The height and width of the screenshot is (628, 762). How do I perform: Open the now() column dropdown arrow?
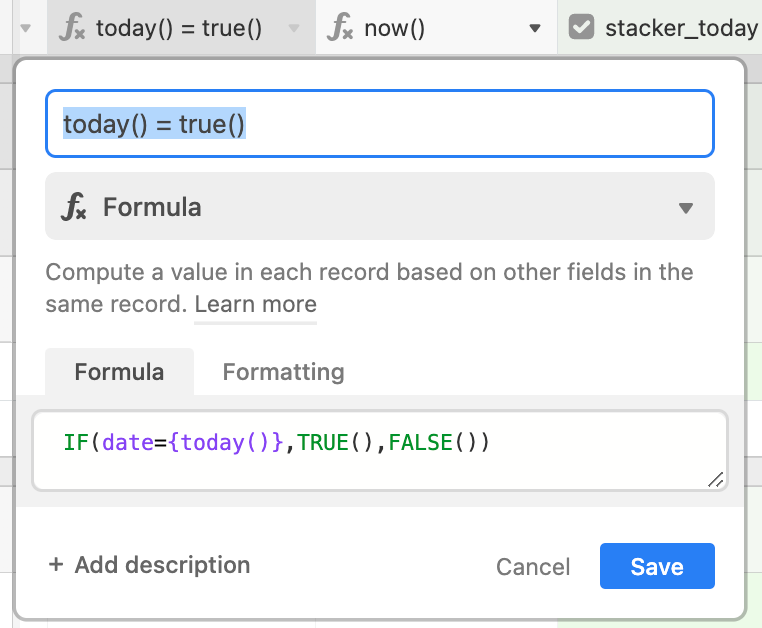coord(535,28)
